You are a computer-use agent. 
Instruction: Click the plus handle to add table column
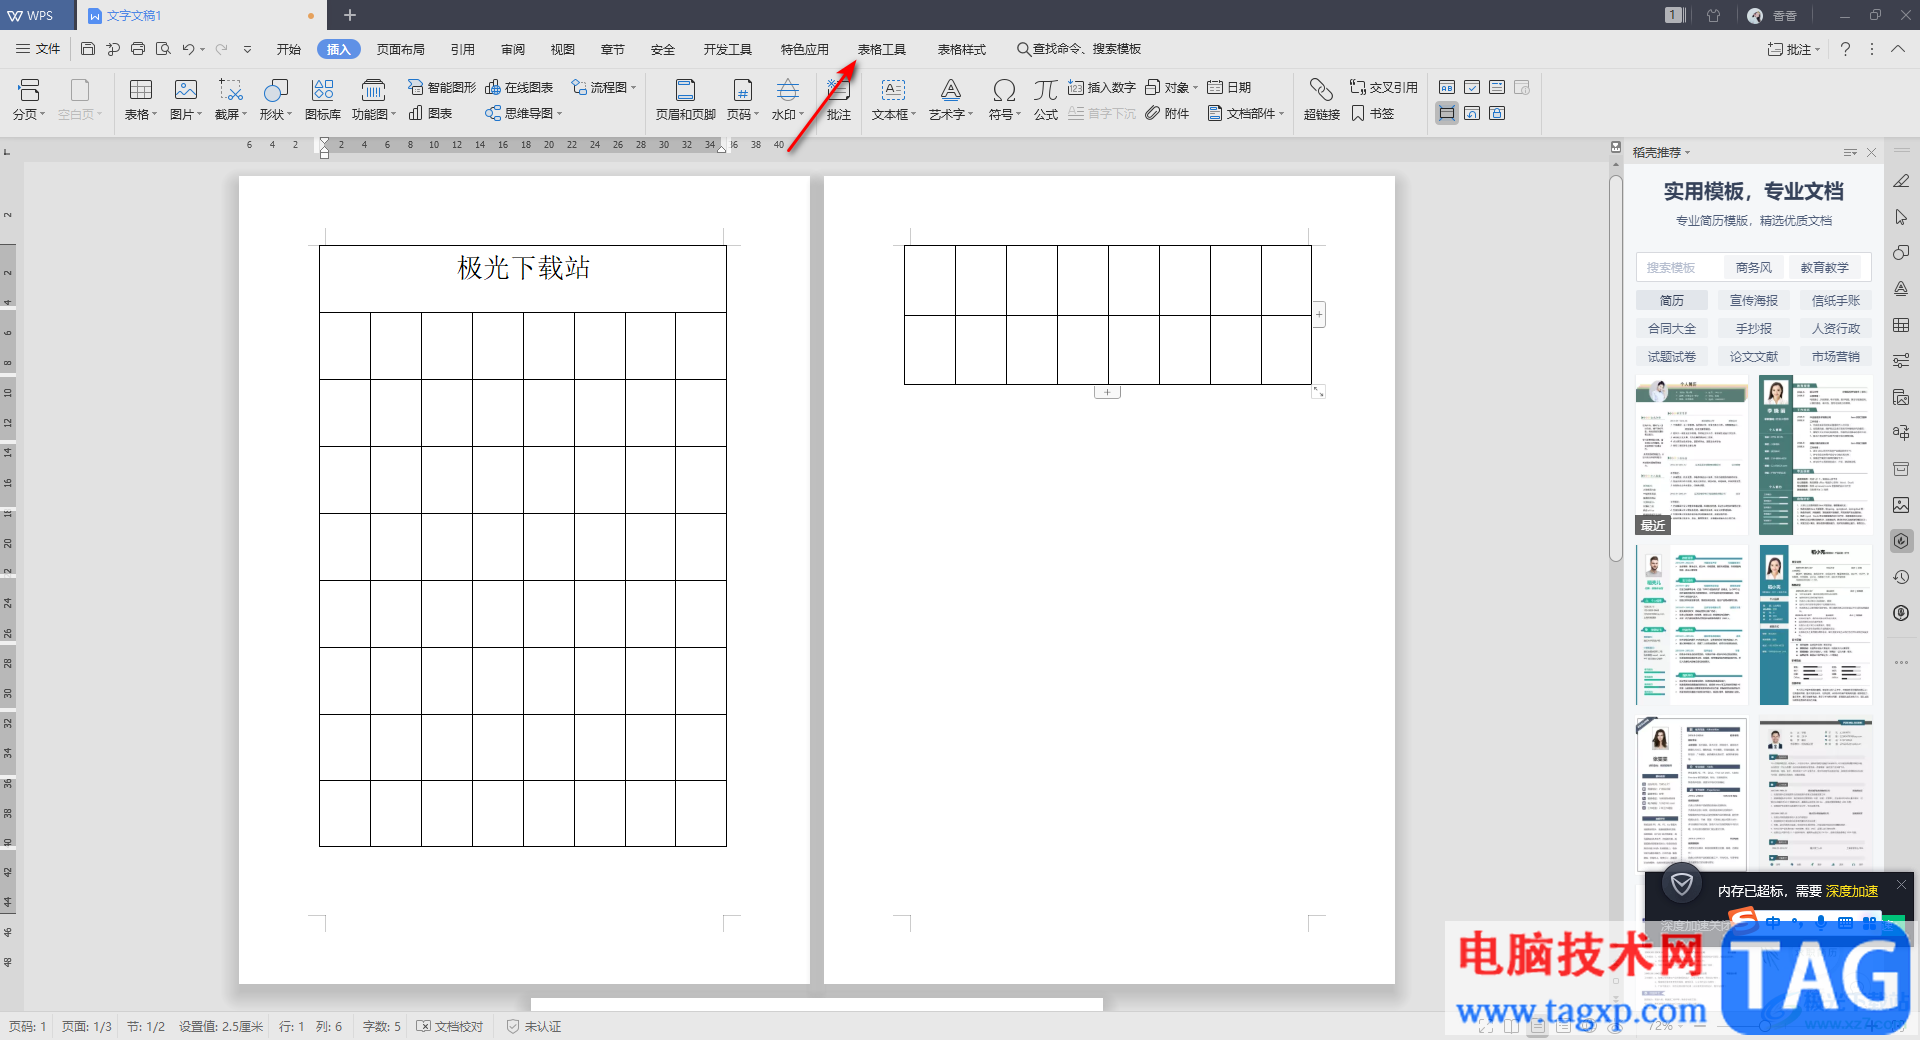pyautogui.click(x=1319, y=315)
